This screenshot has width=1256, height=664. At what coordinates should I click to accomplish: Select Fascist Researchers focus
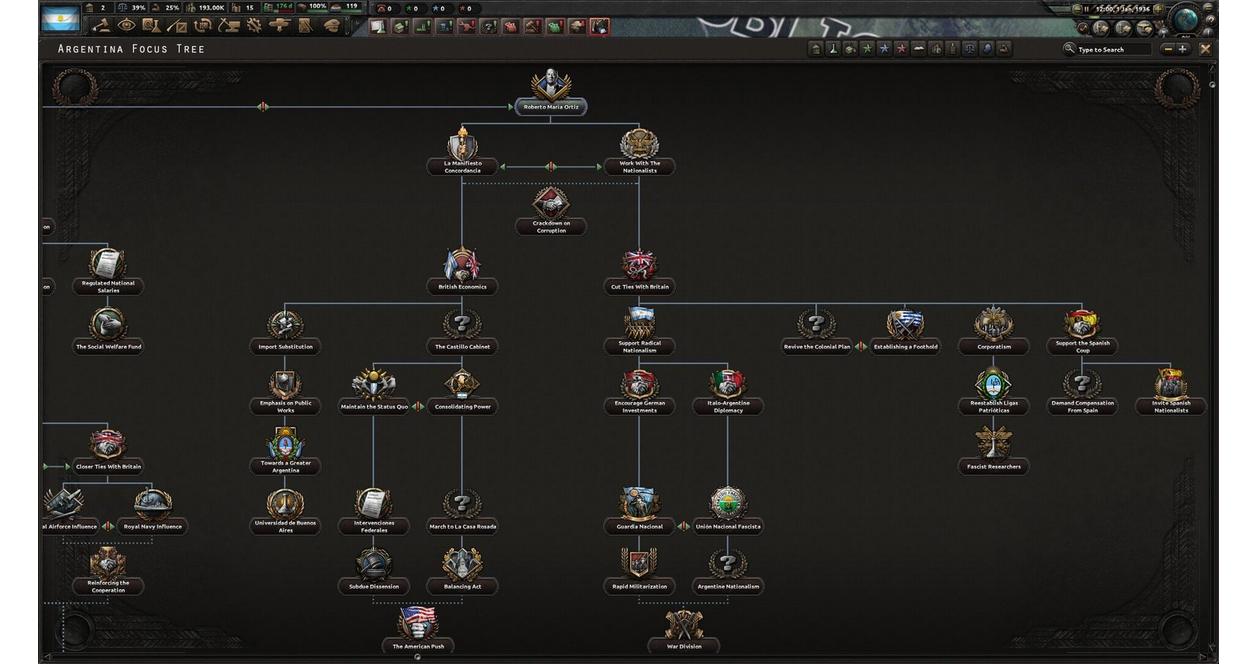(x=993, y=452)
